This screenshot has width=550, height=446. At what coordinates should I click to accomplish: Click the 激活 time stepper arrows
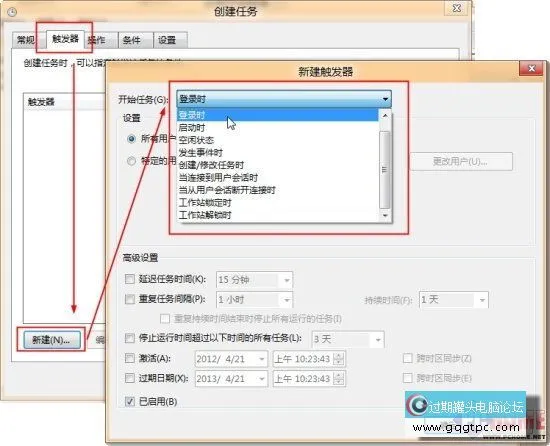[x=339, y=359]
